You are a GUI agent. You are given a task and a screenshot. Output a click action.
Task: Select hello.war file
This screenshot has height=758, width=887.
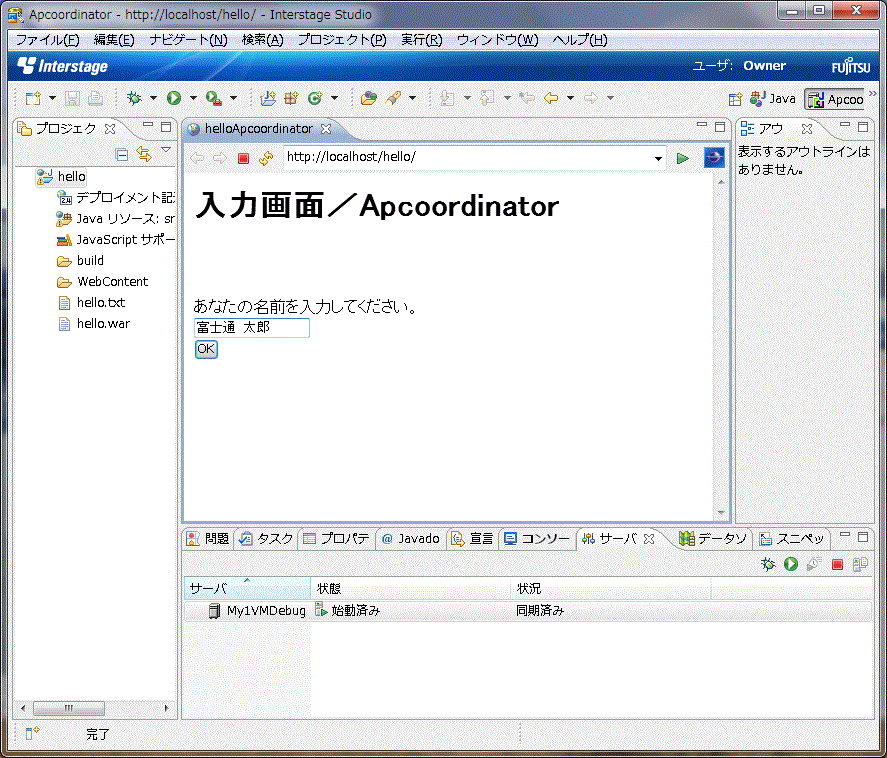coord(94,324)
